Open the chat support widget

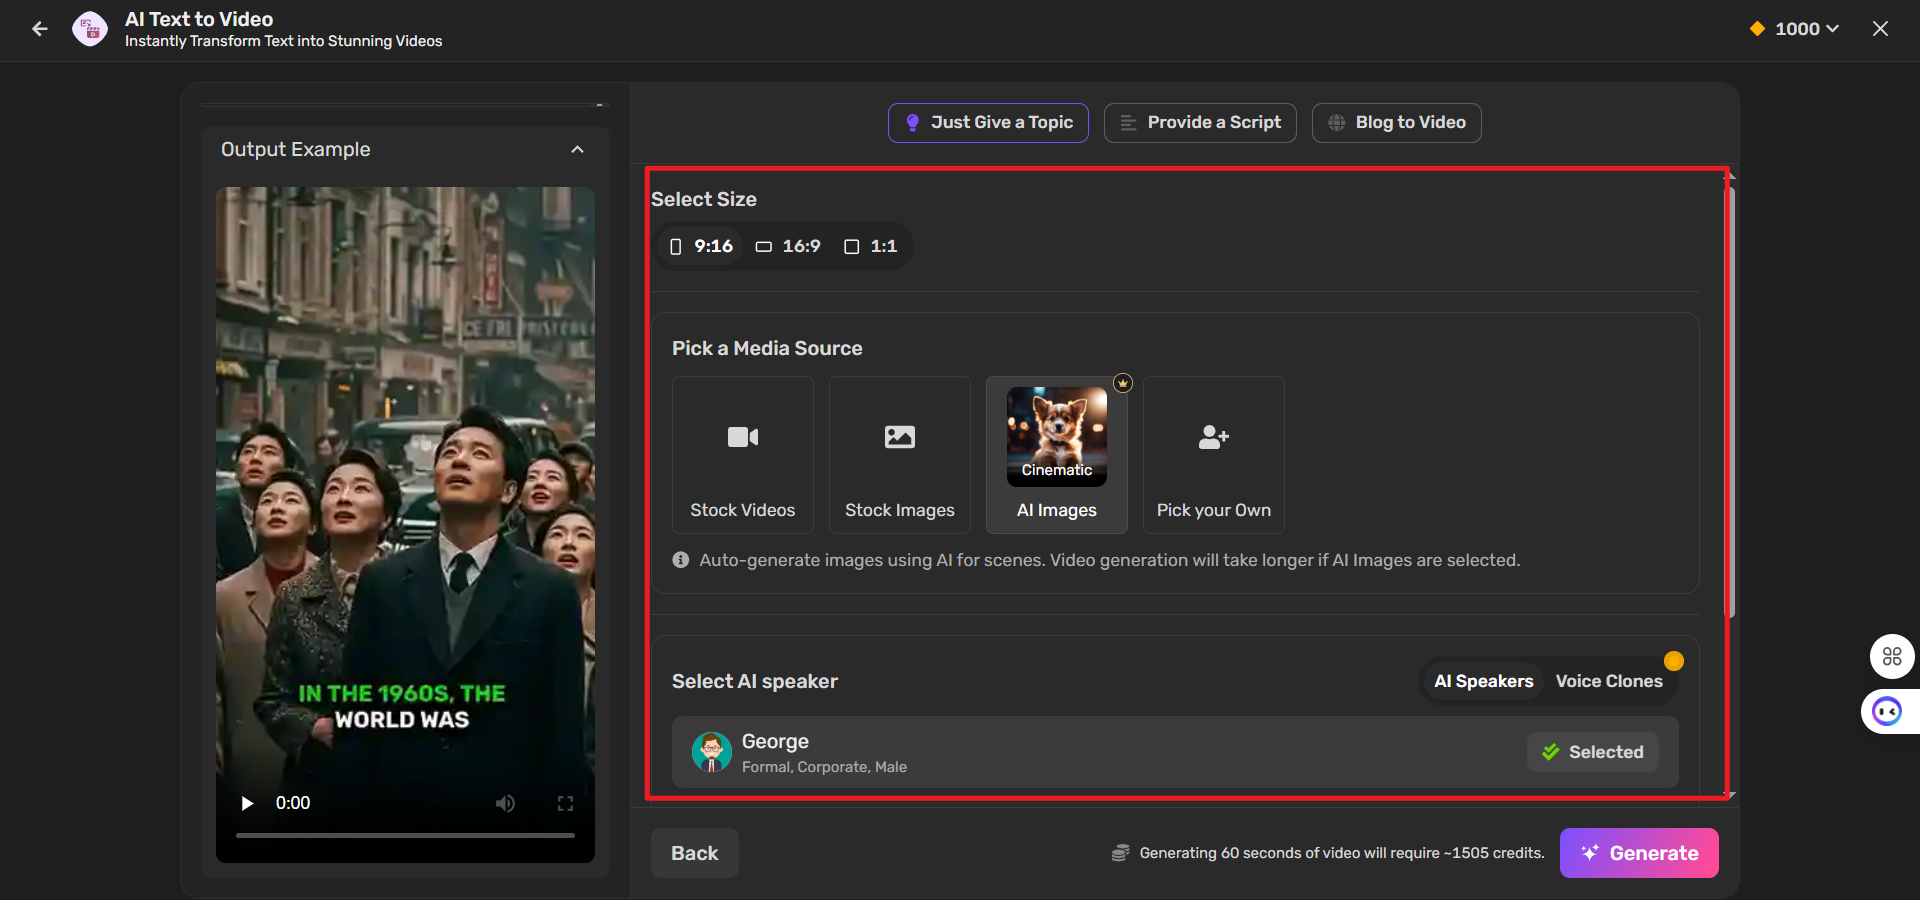1886,711
